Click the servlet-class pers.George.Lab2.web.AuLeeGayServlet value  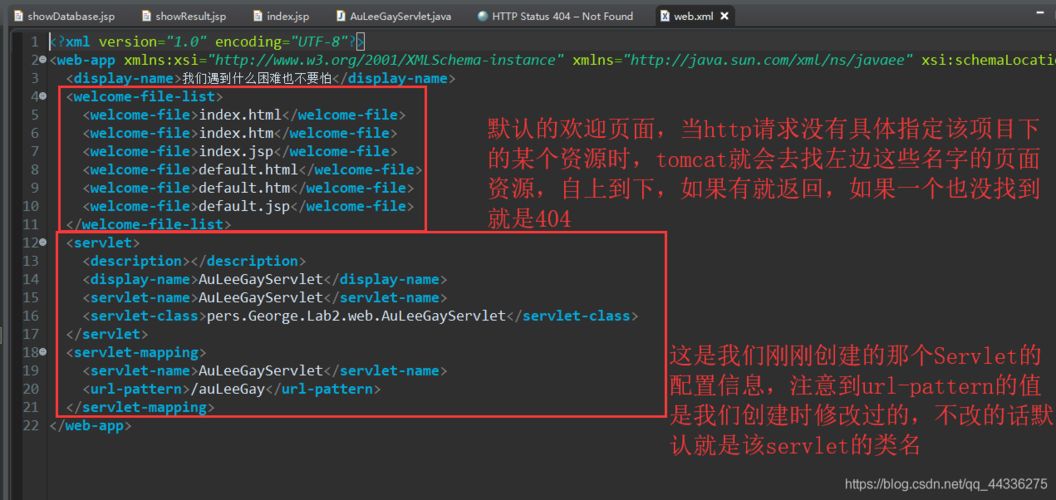coord(356,315)
